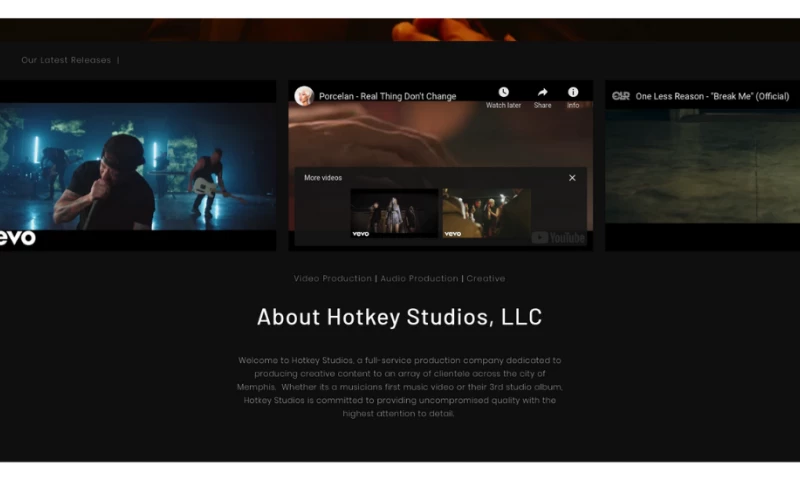Viewport: 800px width, 480px height.
Task: Click the Share arrow icon
Action: [542, 93]
